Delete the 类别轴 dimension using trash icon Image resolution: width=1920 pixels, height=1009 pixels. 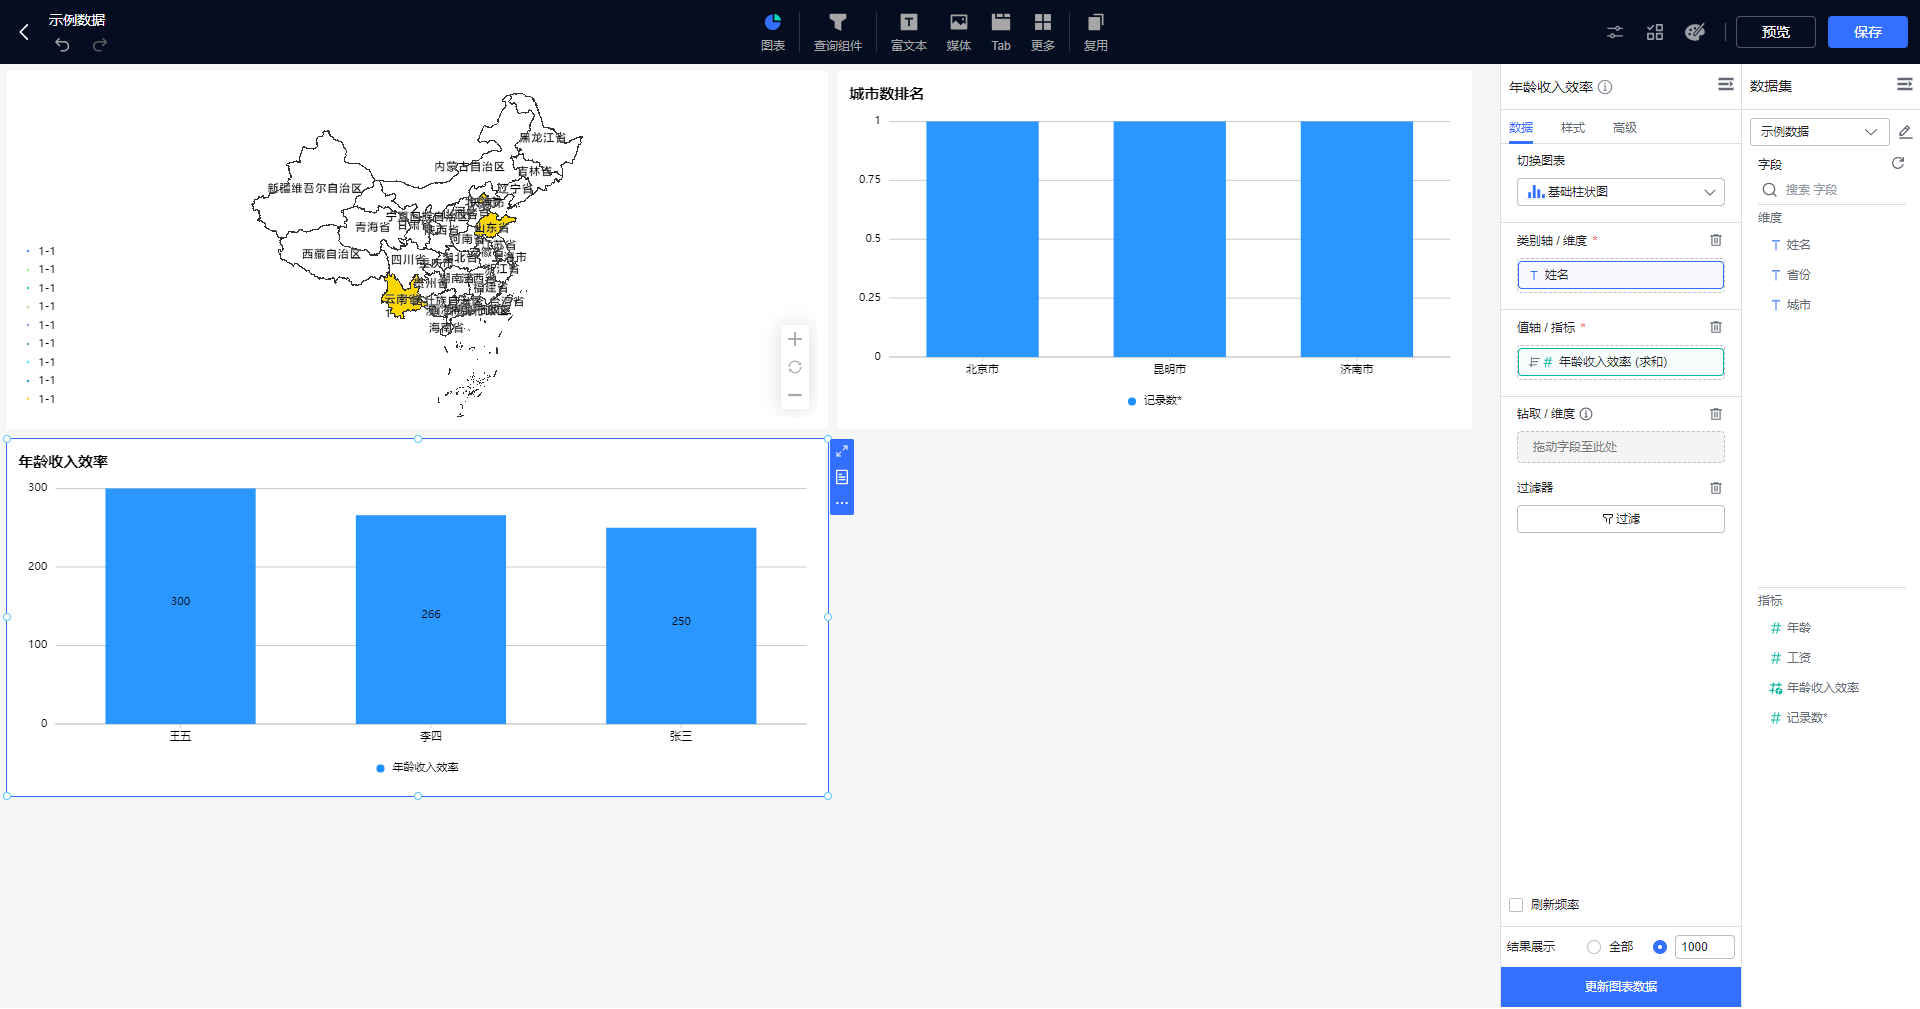pyautogui.click(x=1715, y=240)
